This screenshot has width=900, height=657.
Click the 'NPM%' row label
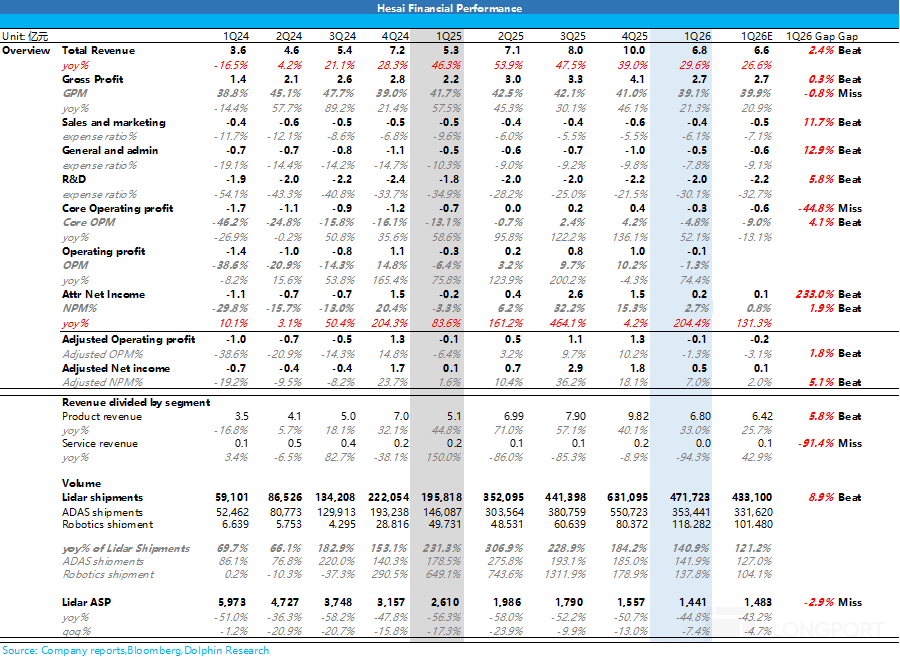tap(79, 308)
